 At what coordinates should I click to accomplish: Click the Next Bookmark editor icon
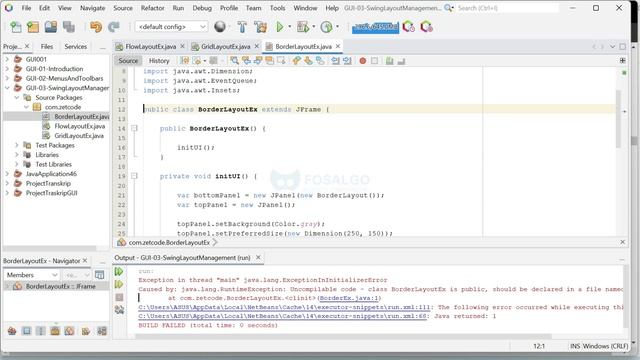[308, 61]
